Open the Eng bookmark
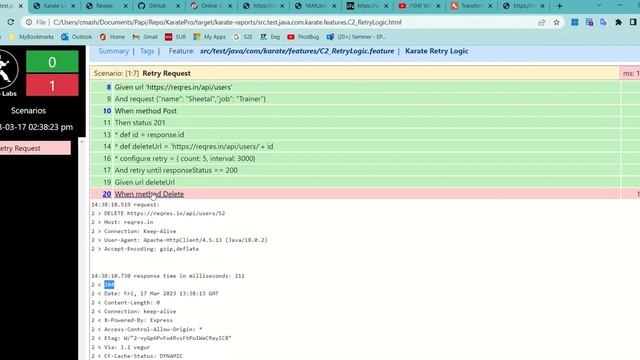 coord(270,37)
